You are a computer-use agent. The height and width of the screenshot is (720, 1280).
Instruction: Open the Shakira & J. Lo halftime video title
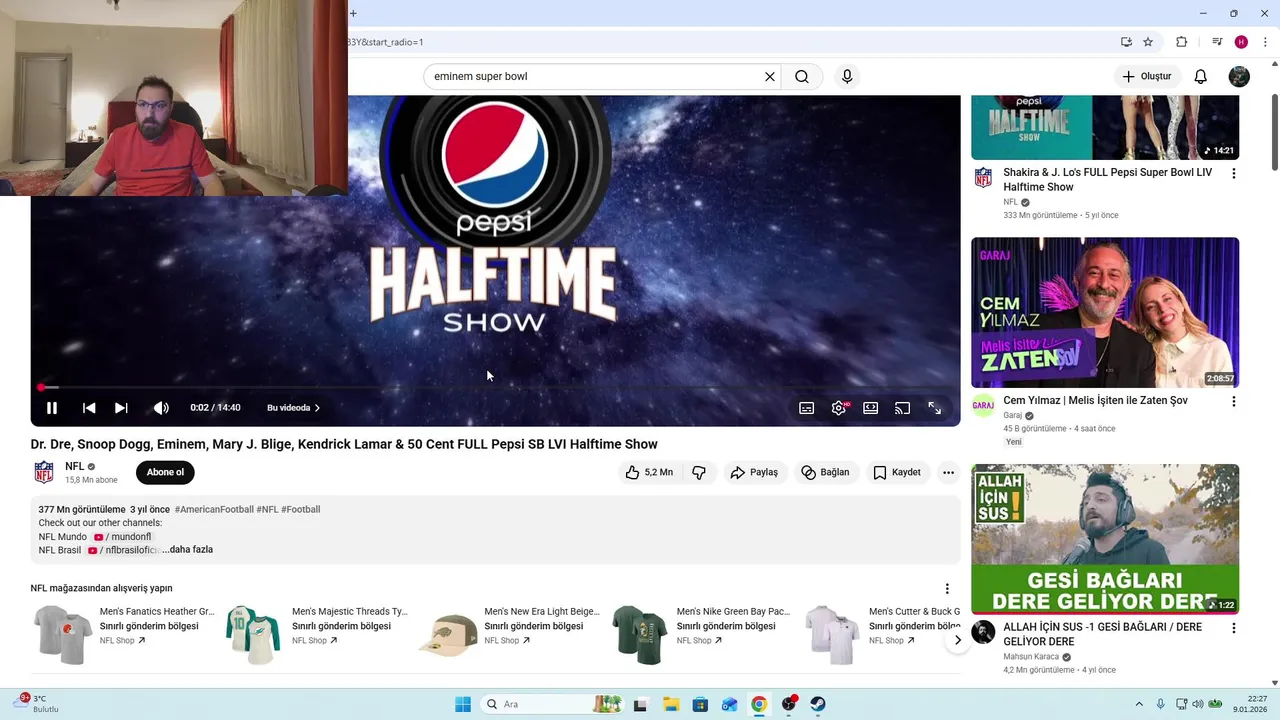point(1108,180)
